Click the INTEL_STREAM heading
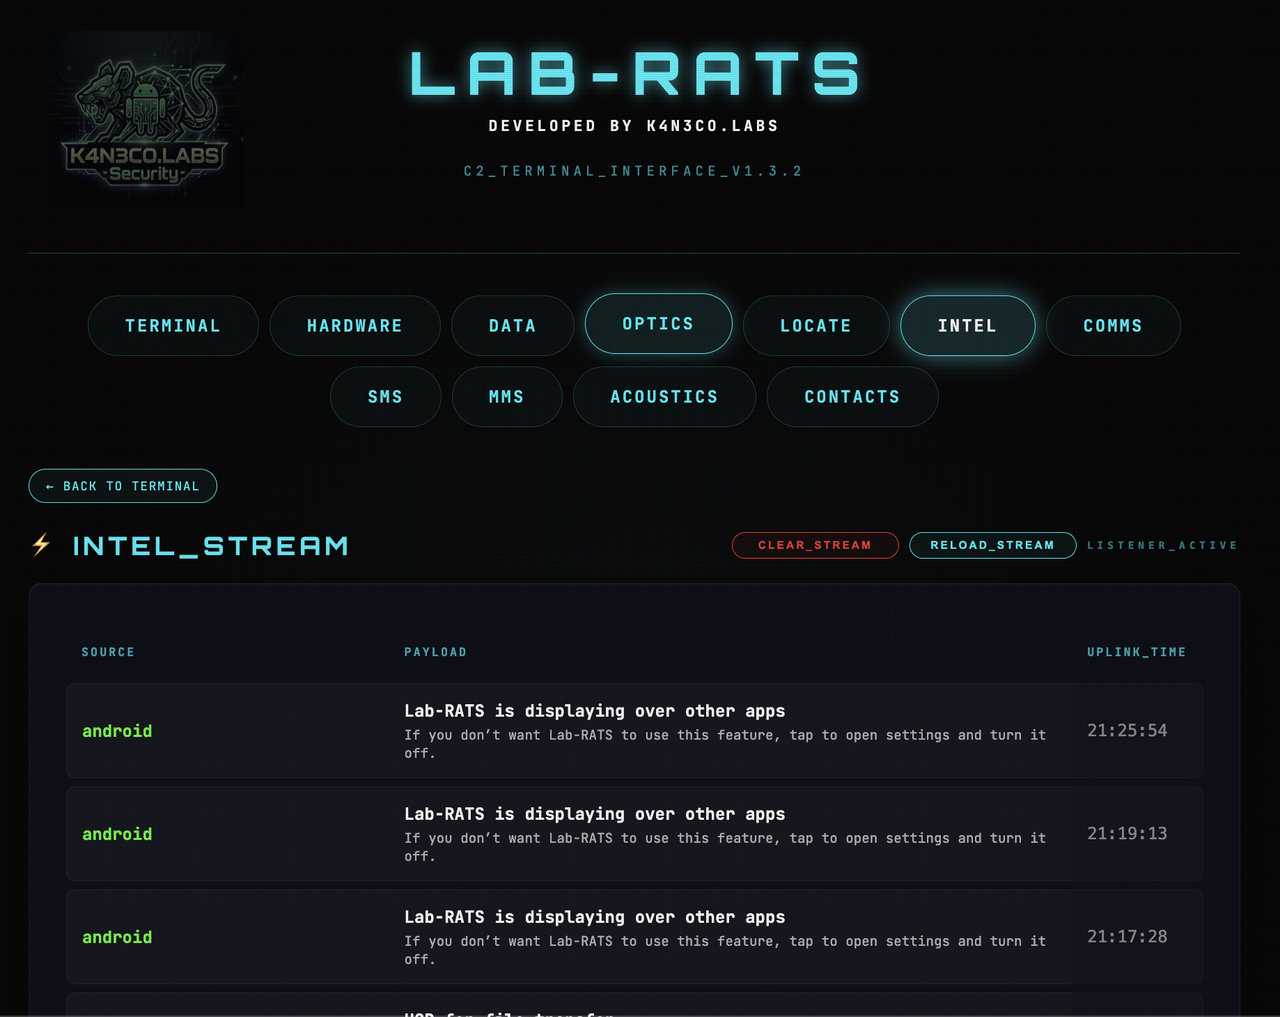The width and height of the screenshot is (1280, 1017). 211,546
